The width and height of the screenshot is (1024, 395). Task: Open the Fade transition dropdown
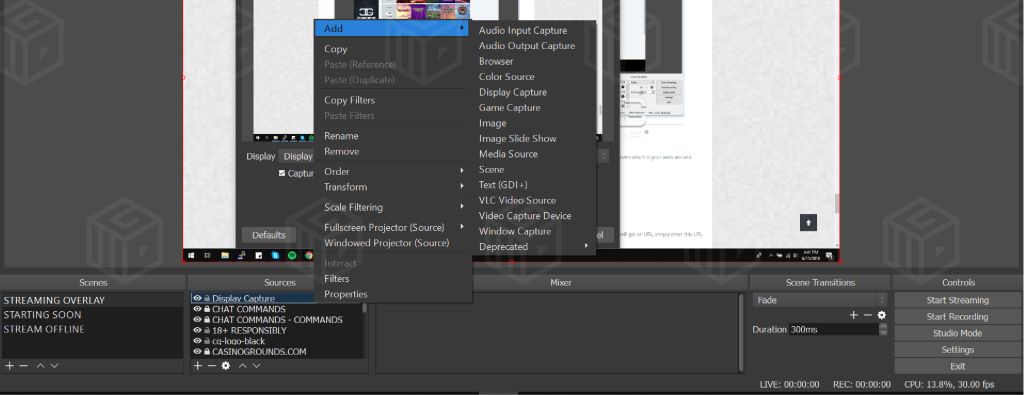(x=820, y=300)
